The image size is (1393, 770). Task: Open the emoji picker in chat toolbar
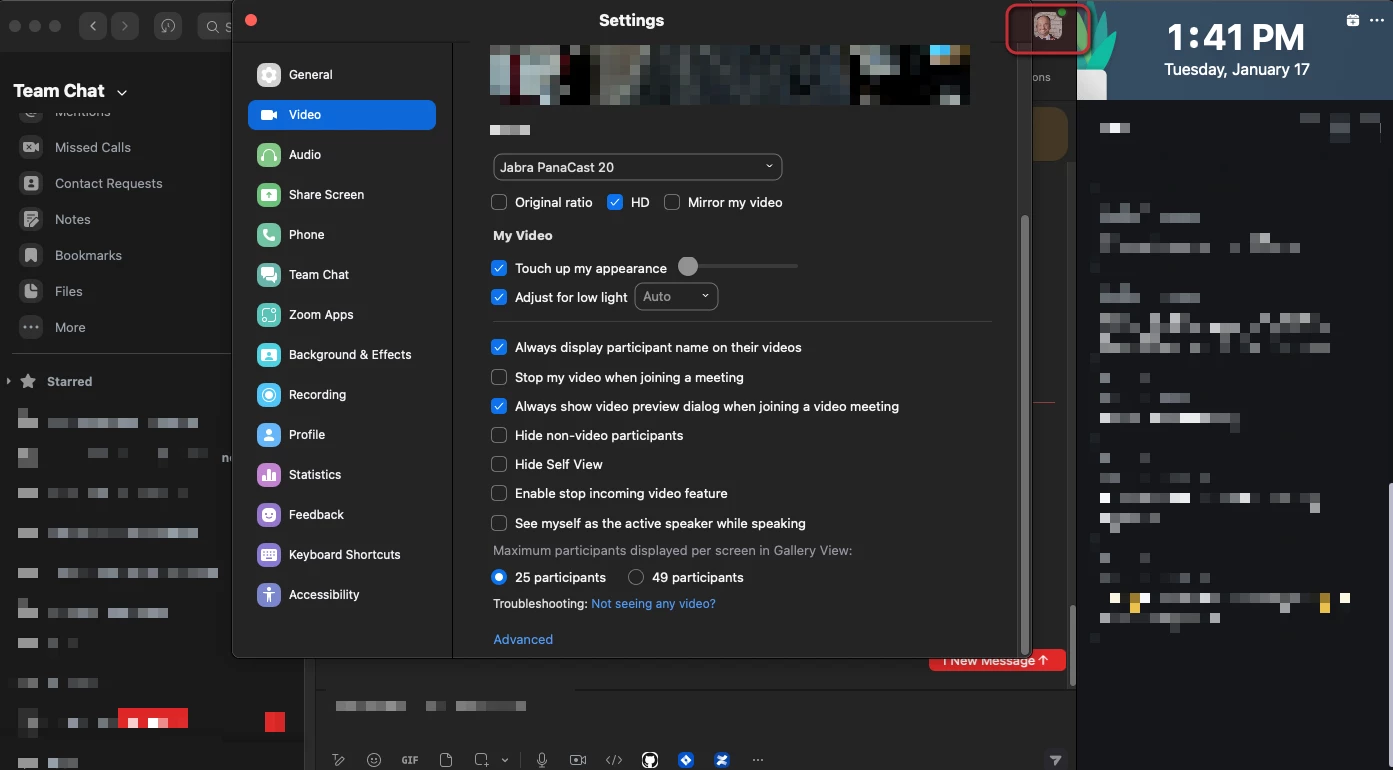[x=374, y=760]
